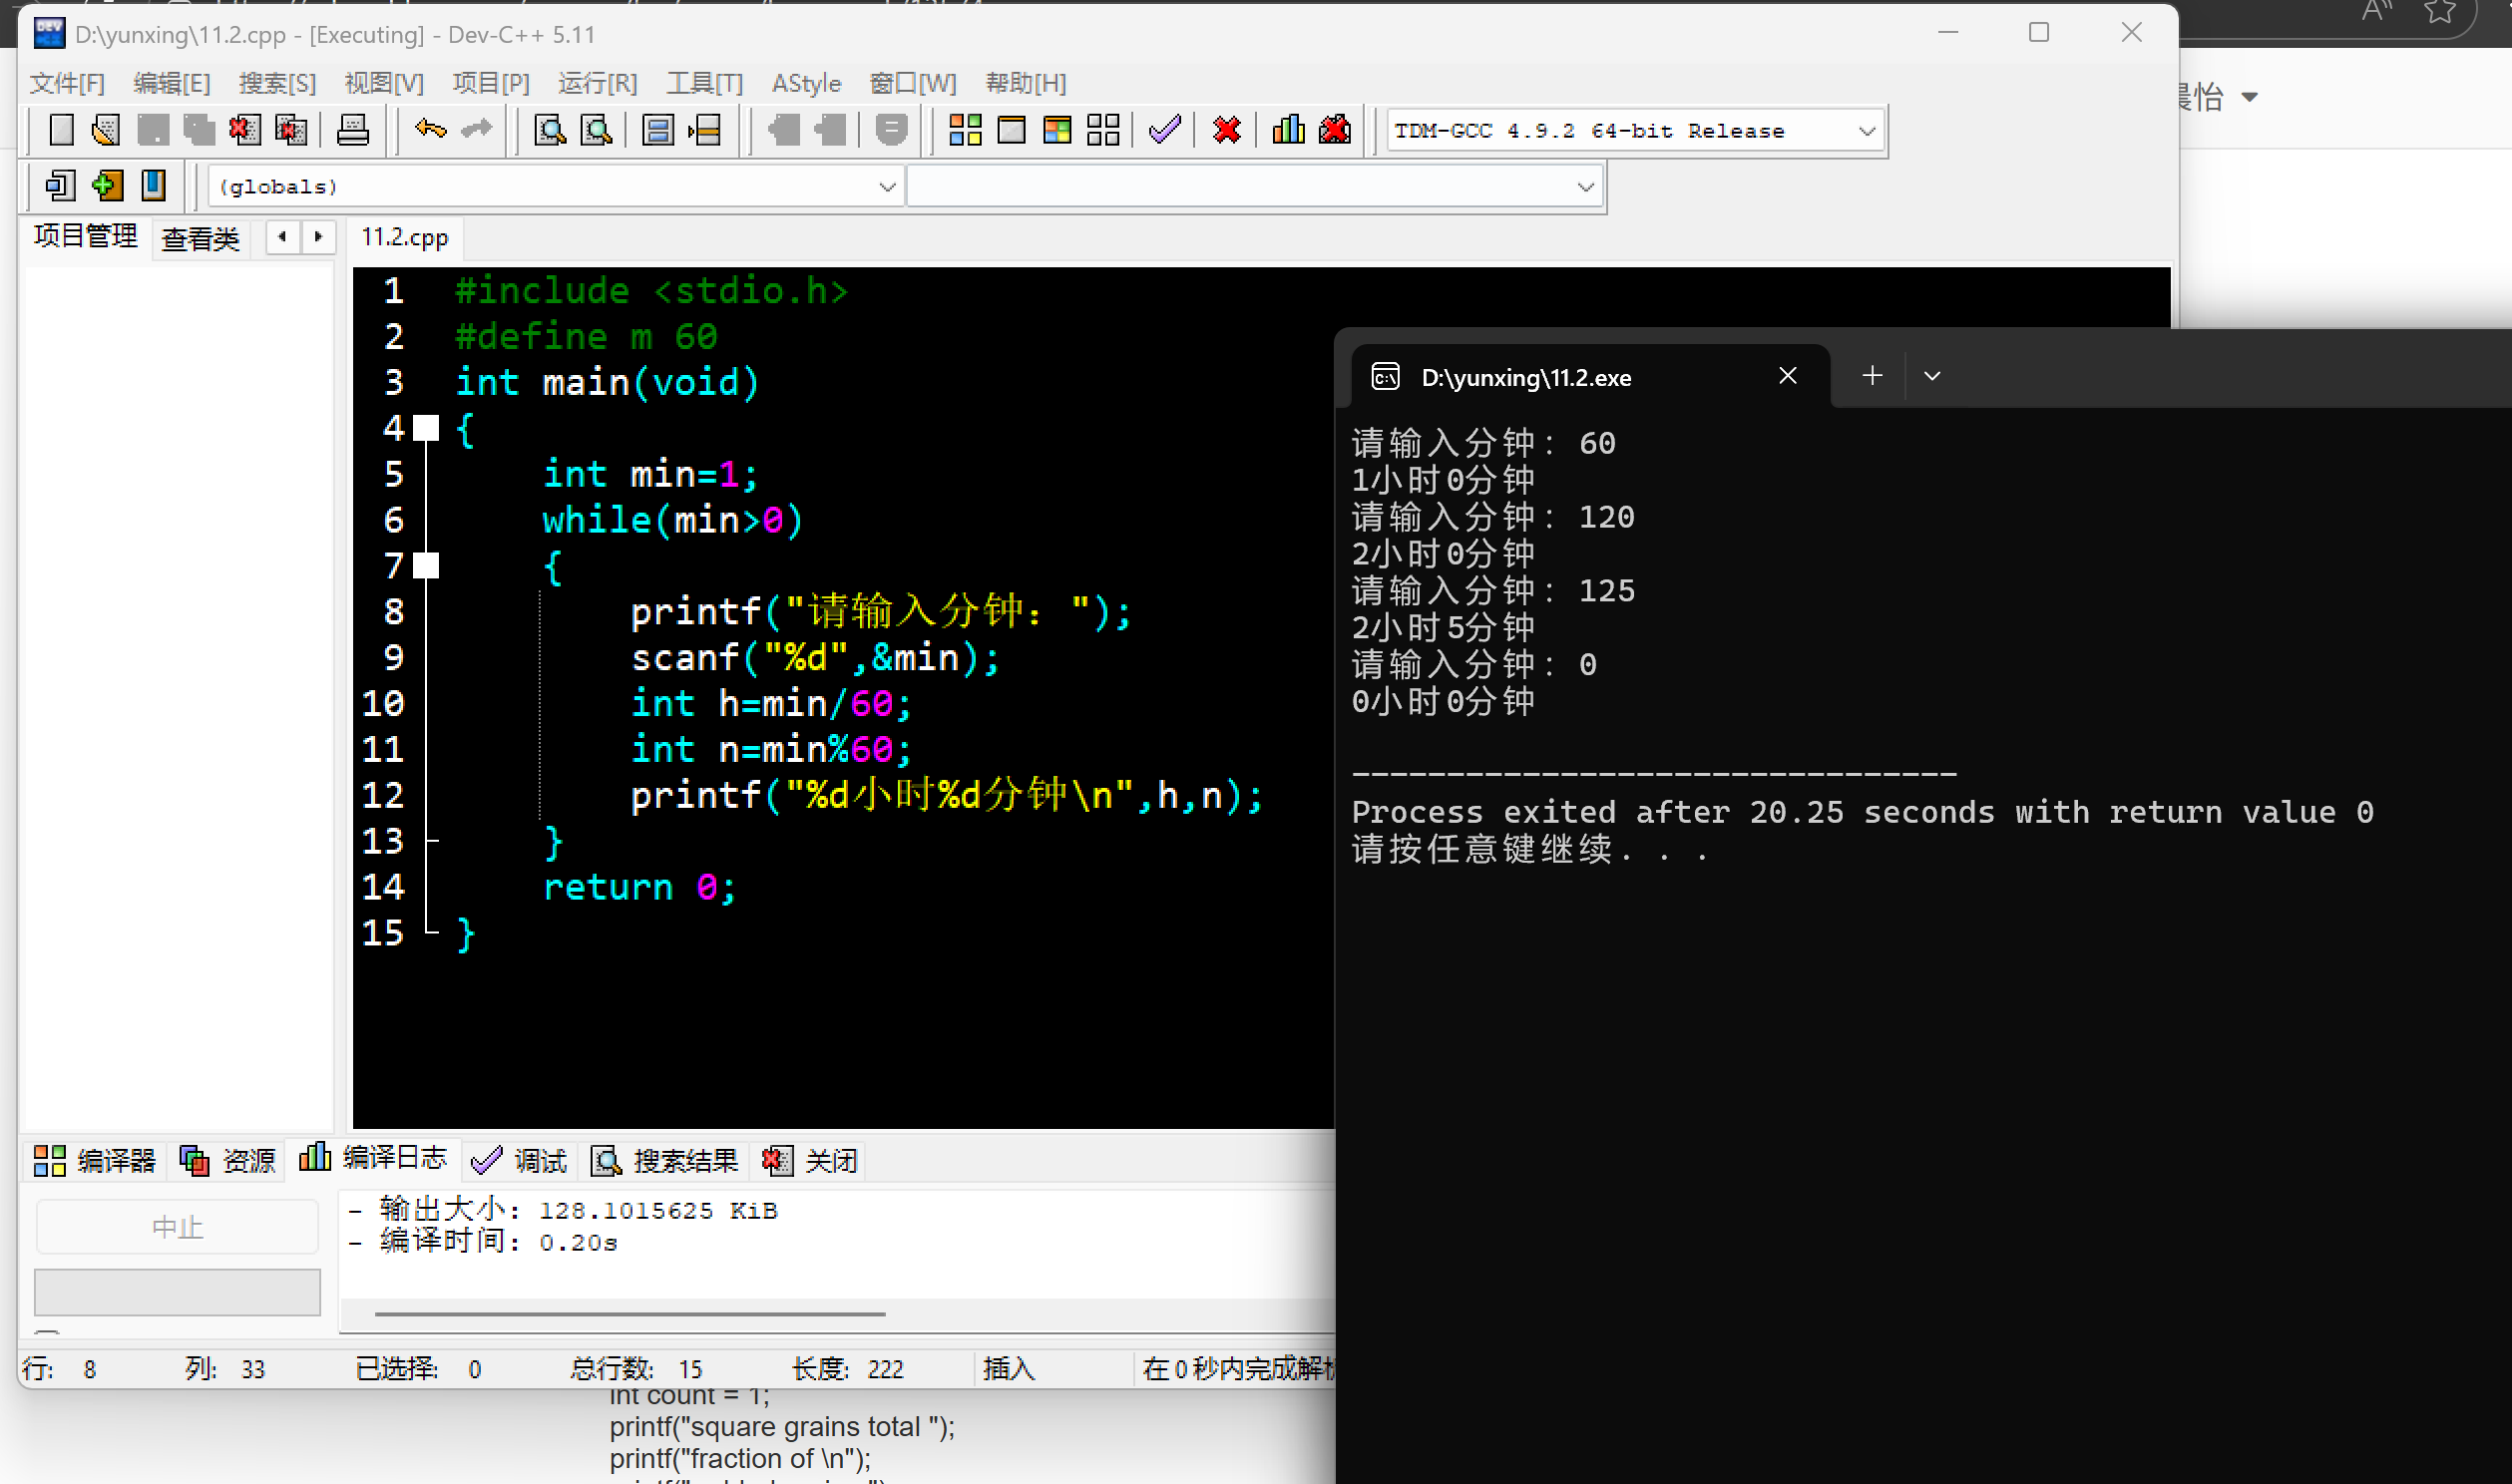Collapse the fold marker at line 7
This screenshot has height=1484, width=2512.
tap(427, 566)
